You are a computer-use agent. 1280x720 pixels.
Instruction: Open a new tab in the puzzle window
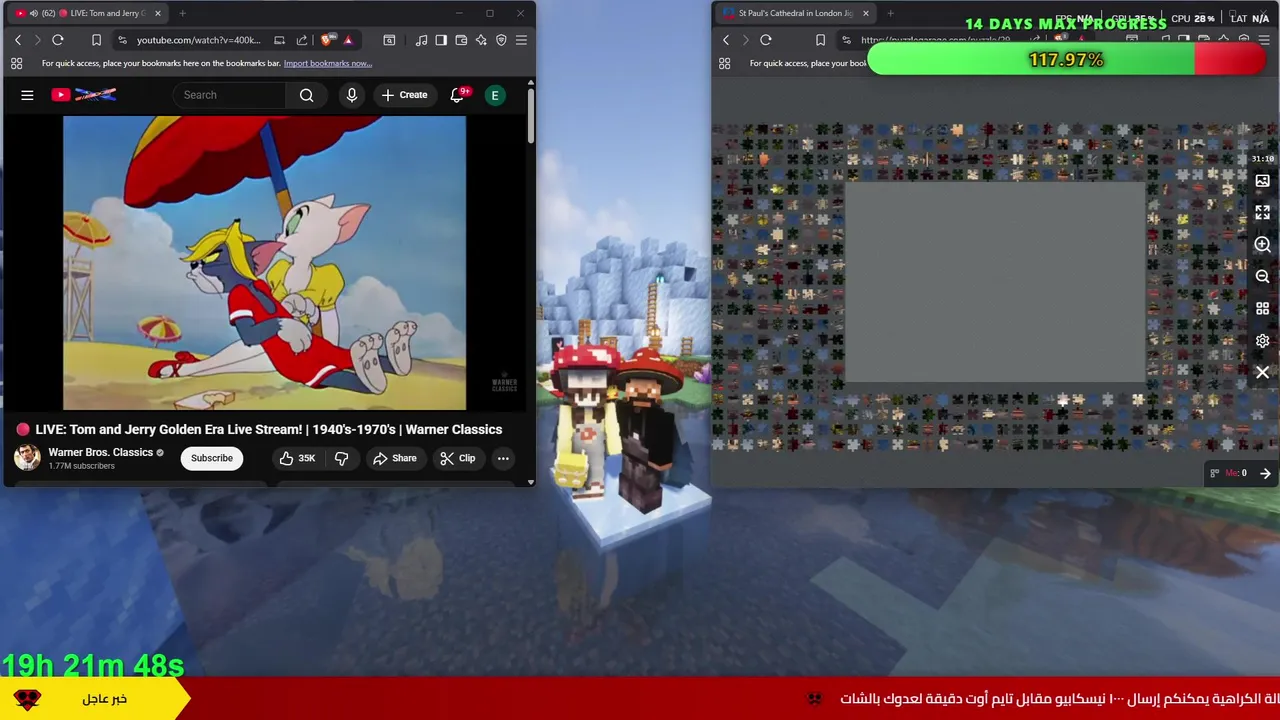coord(890,13)
